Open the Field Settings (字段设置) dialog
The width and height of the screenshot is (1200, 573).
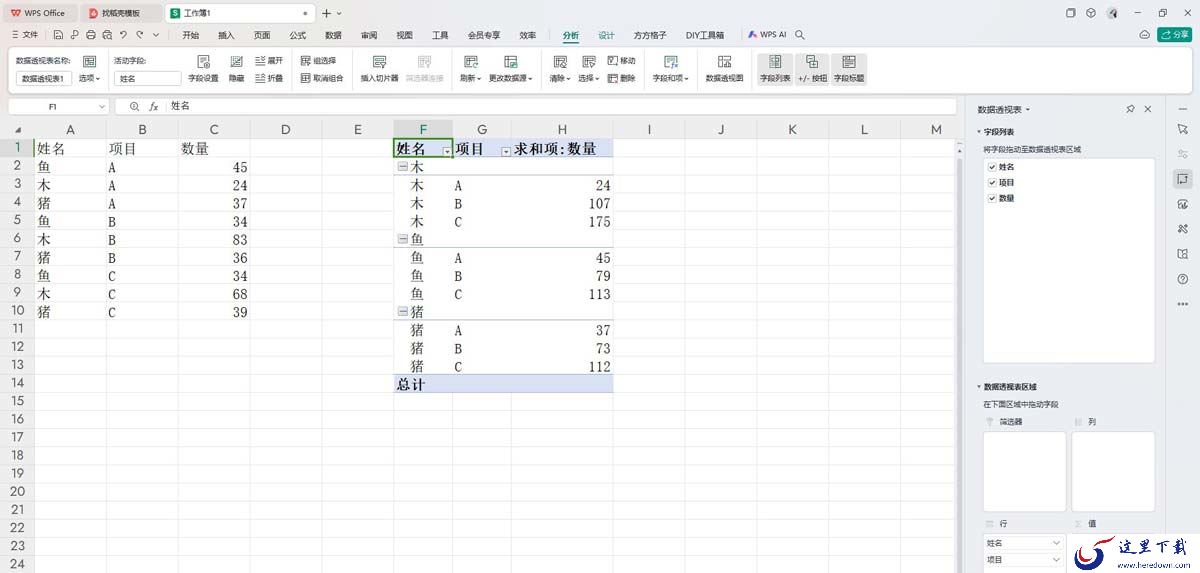tap(203, 68)
